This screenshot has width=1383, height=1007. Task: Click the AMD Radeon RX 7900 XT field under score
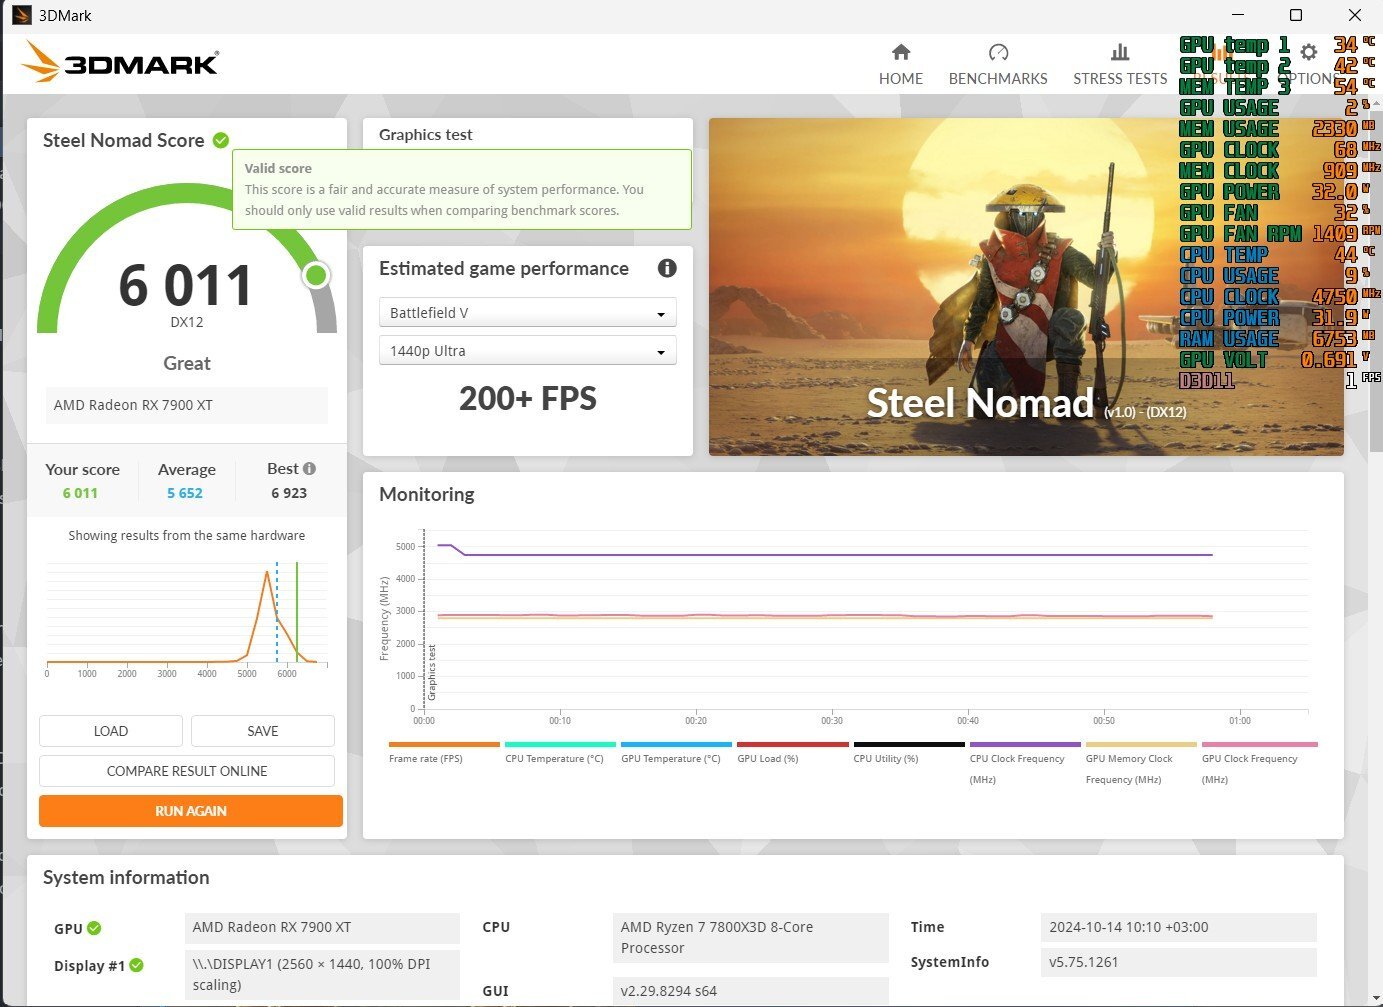pos(187,405)
